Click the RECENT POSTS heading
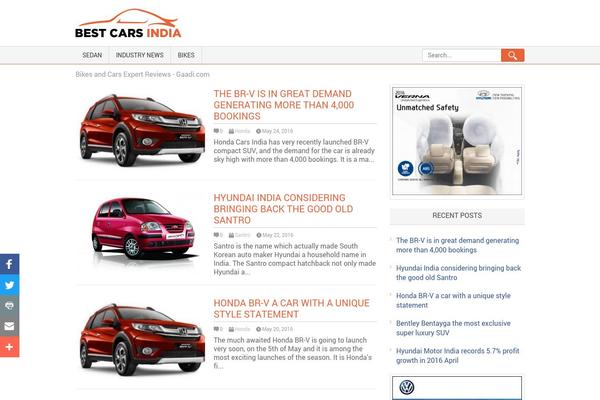600x400 pixels. (457, 216)
